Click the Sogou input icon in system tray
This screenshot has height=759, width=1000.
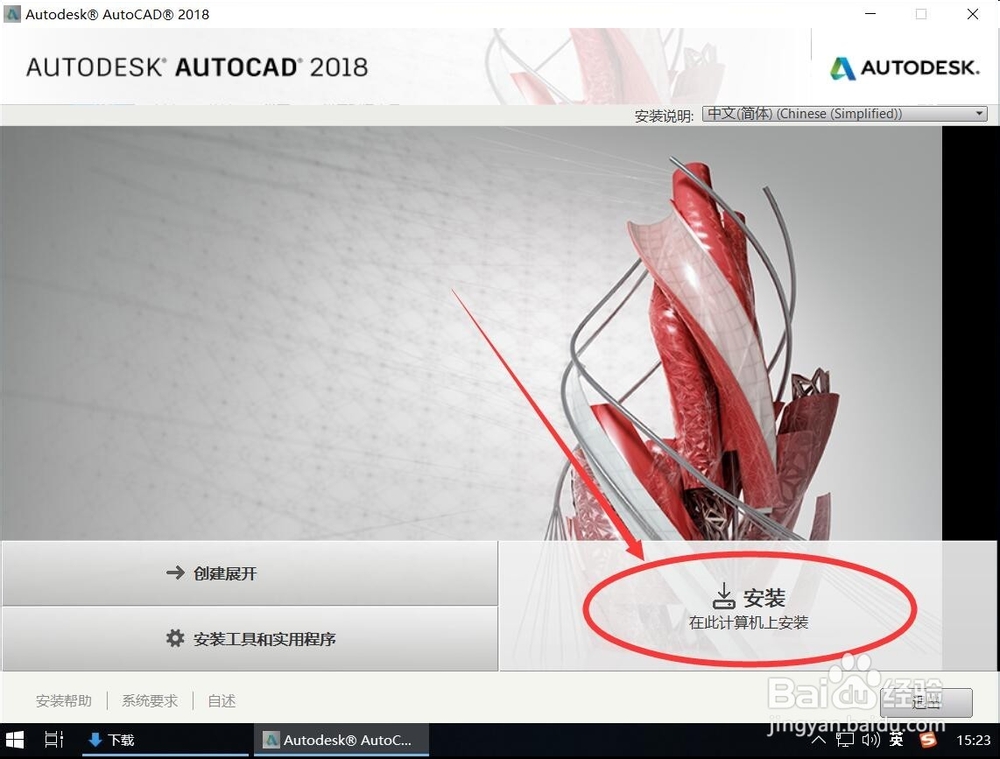[926, 739]
